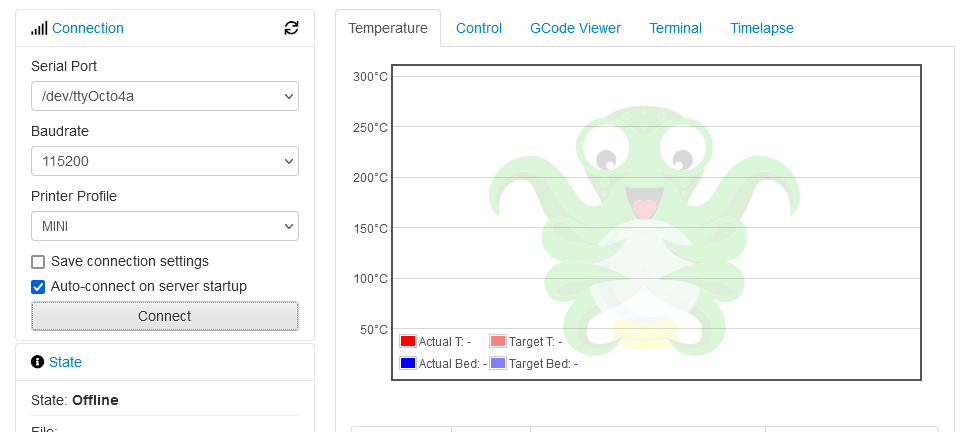
Task: Expand the Baudrate selector
Action: pyautogui.click(x=165, y=161)
